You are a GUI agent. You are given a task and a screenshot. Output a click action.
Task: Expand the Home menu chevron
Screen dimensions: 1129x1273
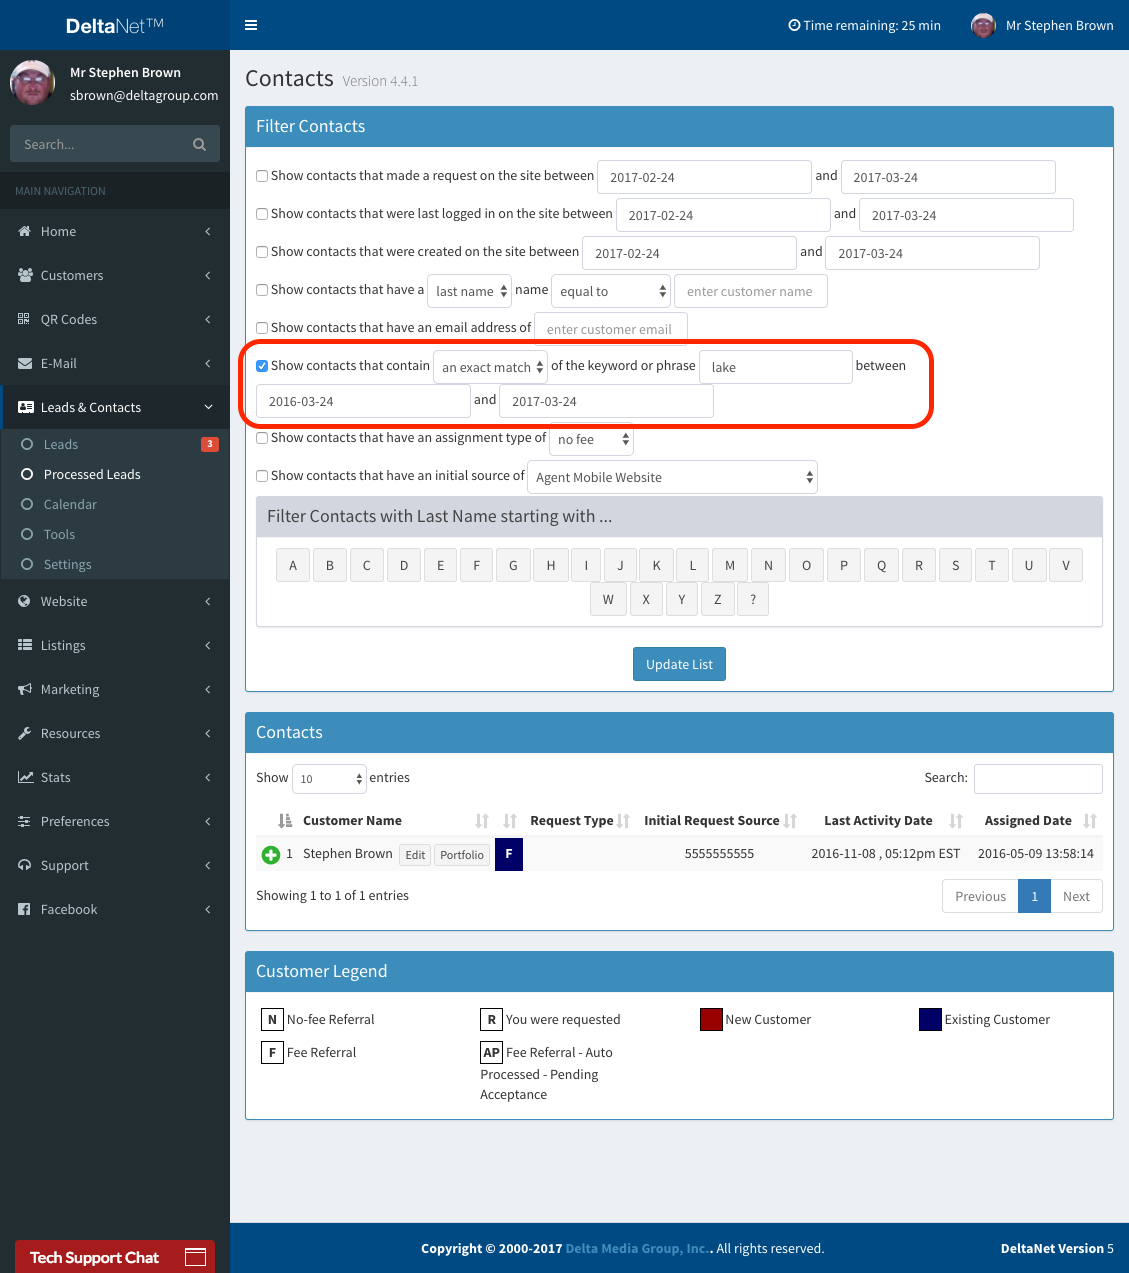click(x=208, y=231)
